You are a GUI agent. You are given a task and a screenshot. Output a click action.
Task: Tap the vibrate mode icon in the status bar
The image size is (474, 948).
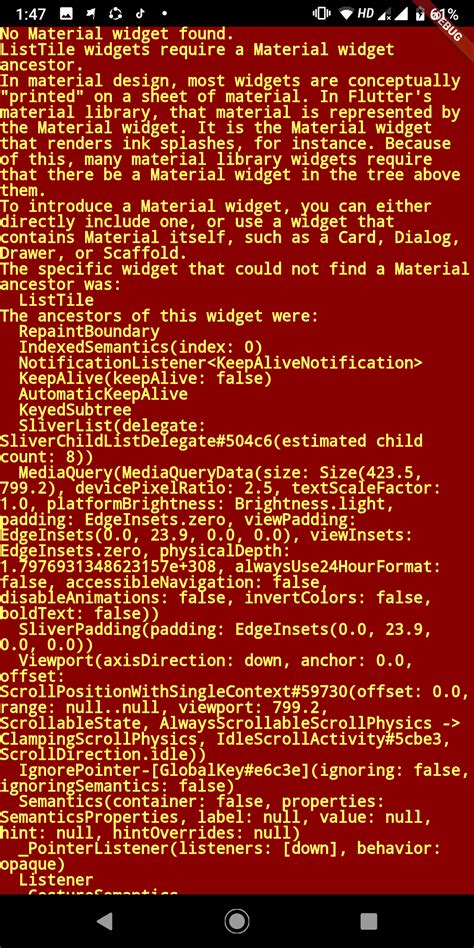pyautogui.click(x=320, y=13)
